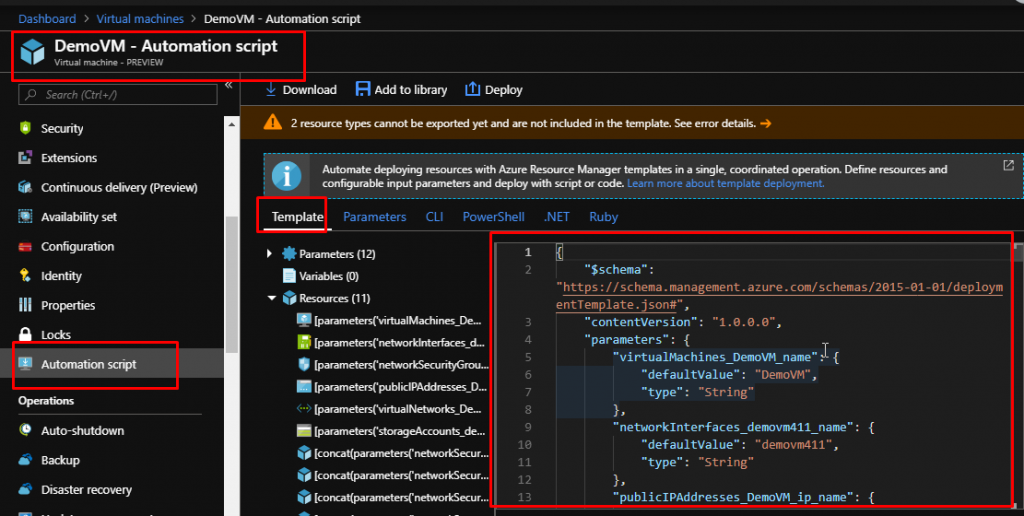1024x516 pixels.
Task: Click the sidebar vertical scrollbar thumb
Action: (231, 284)
